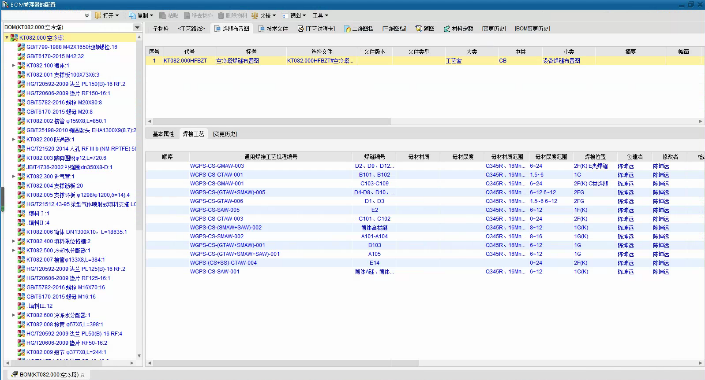Screen dimensions: 705x380
Task: Click the Document (文档) toolbar icon
Action: point(254,15)
